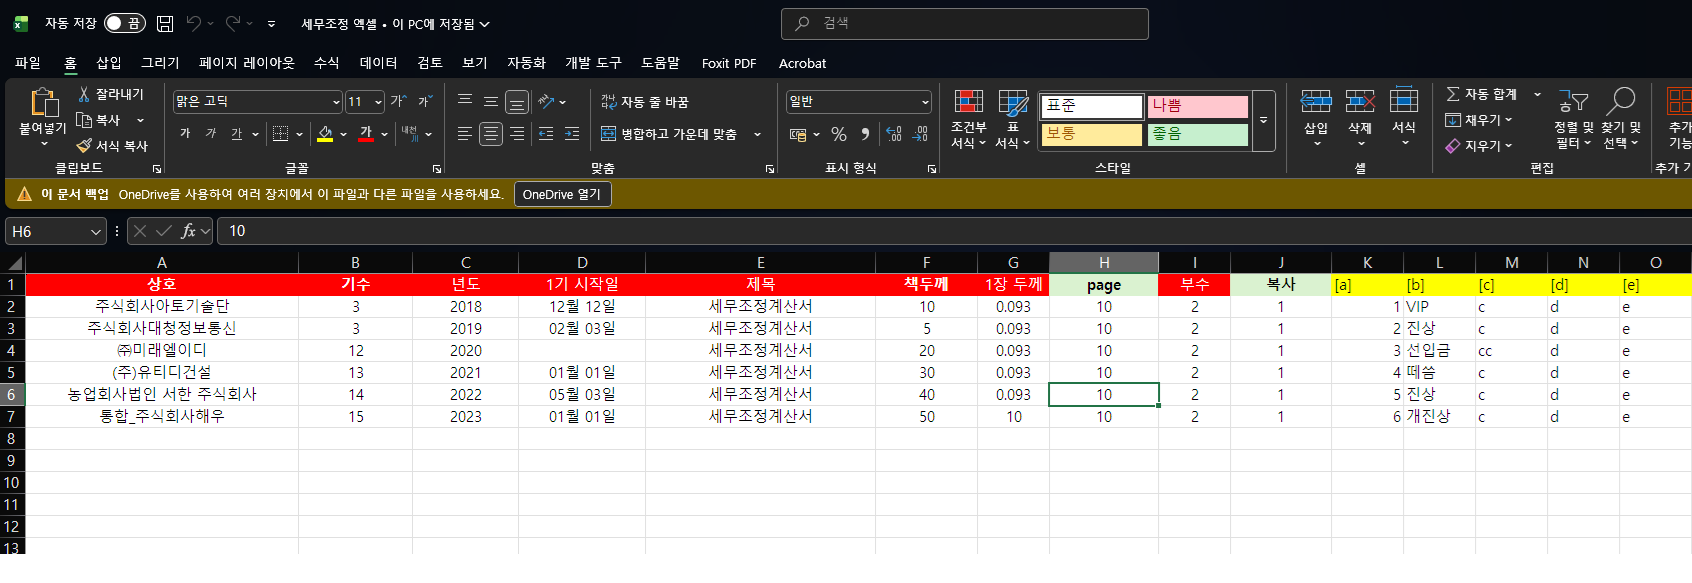Toggle center horizontal alignment
This screenshot has height=583, width=1692.
pos(491,134)
